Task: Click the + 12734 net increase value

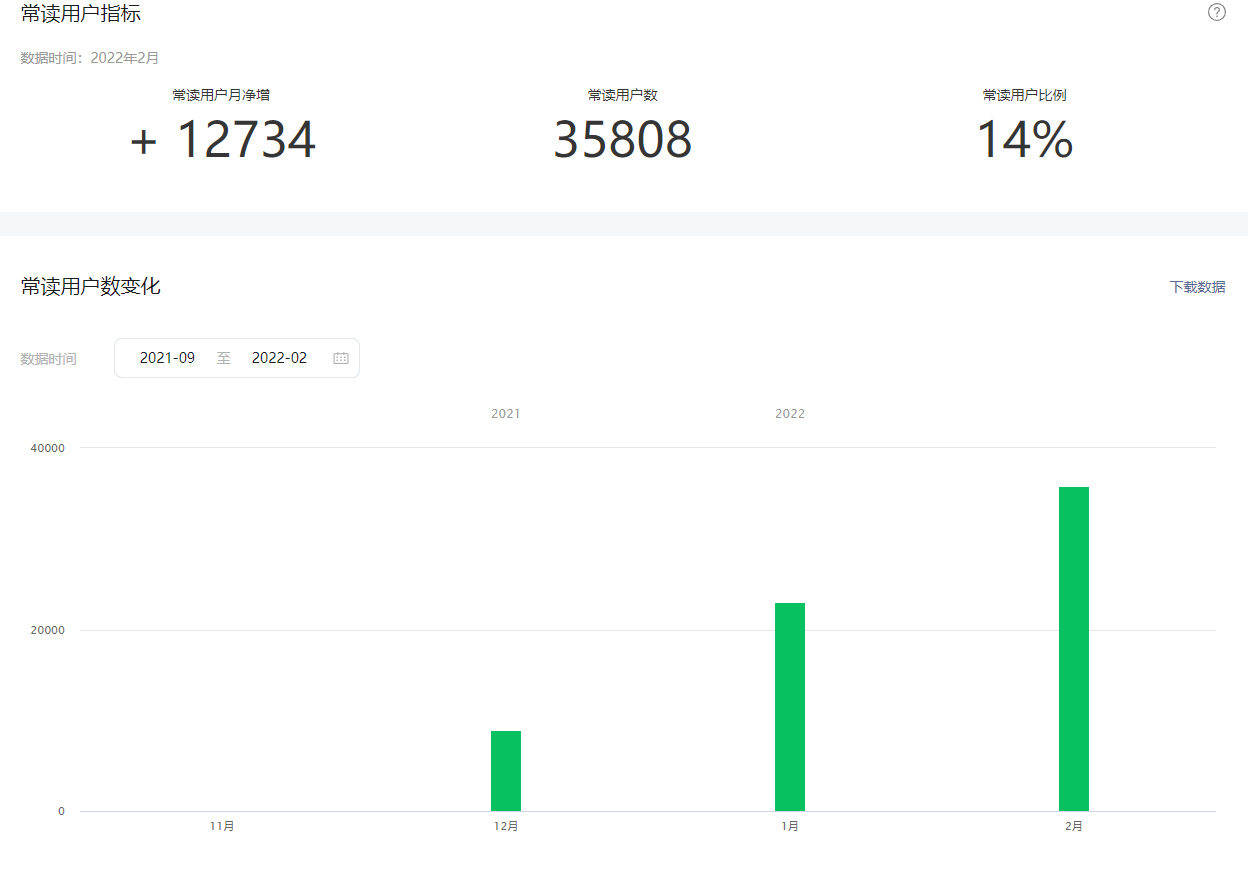Action: tap(222, 140)
